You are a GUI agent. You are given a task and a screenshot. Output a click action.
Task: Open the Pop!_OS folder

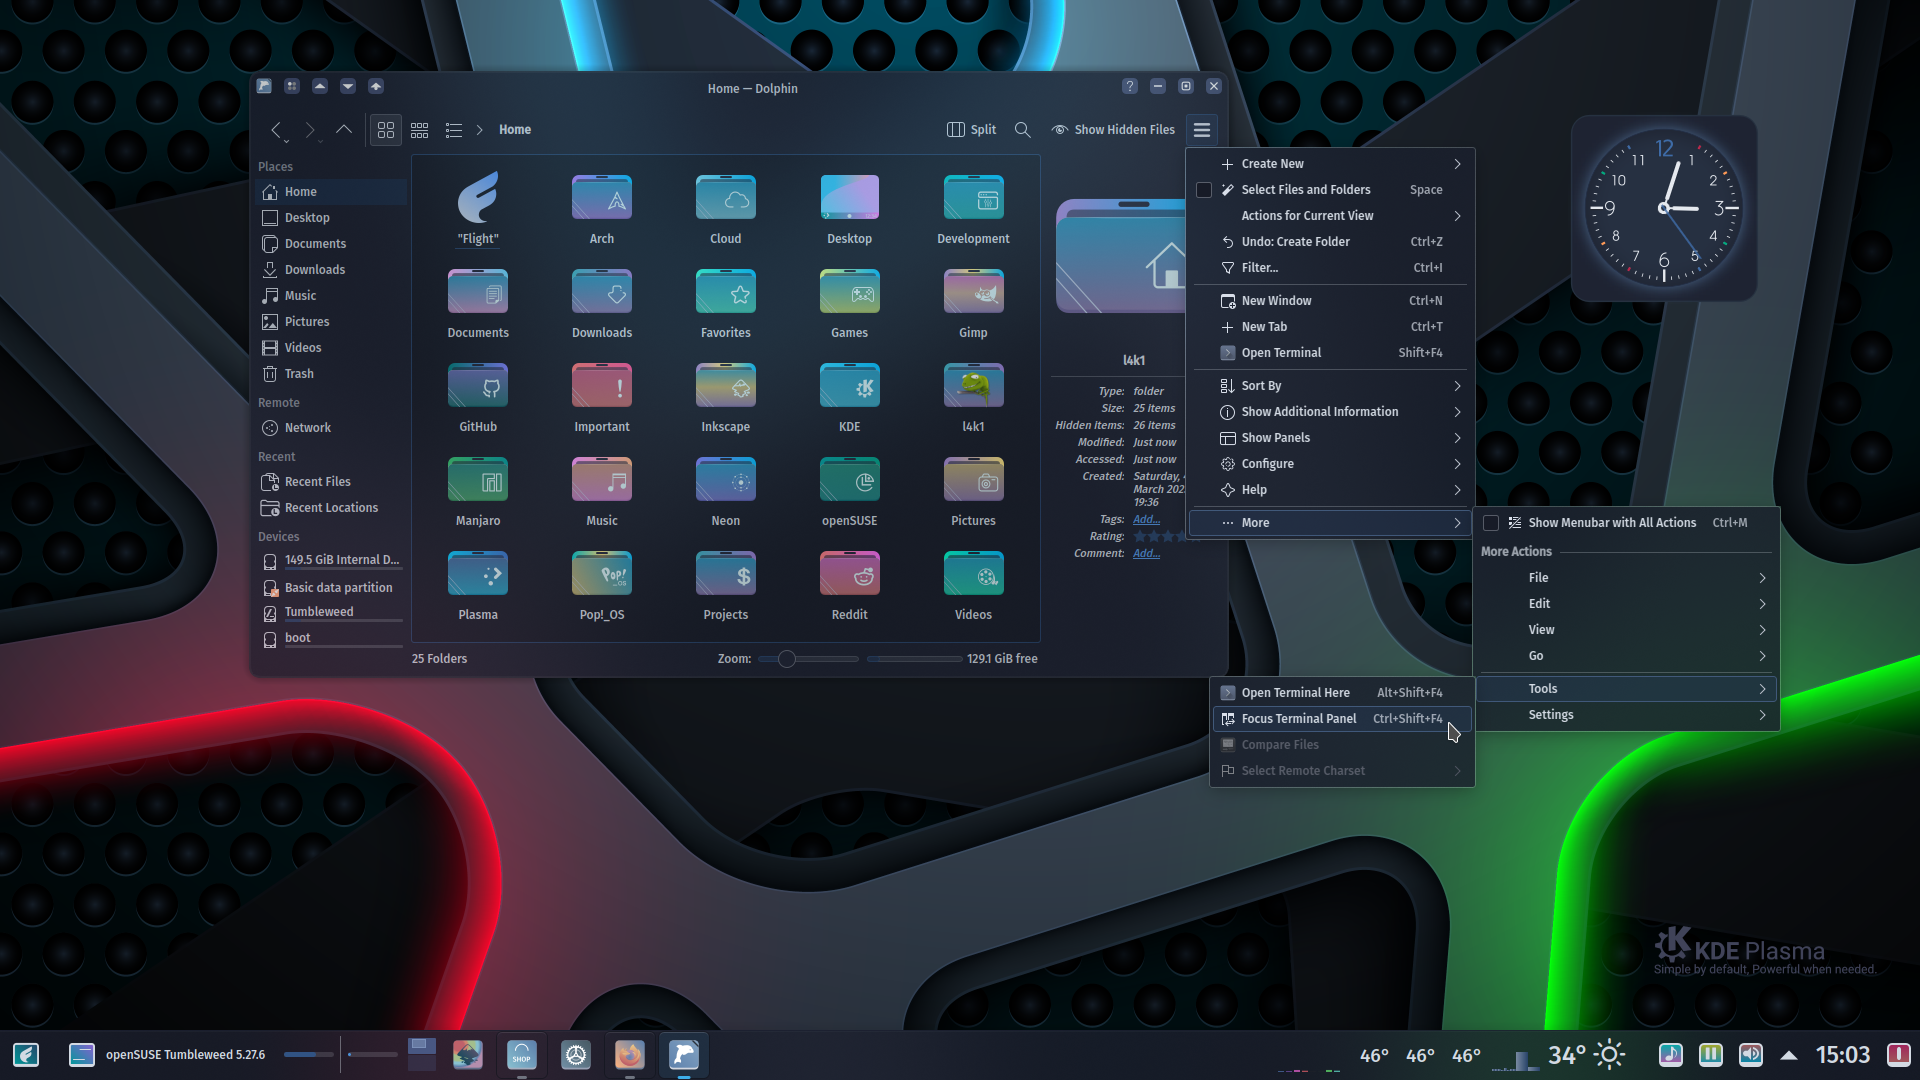pyautogui.click(x=602, y=586)
